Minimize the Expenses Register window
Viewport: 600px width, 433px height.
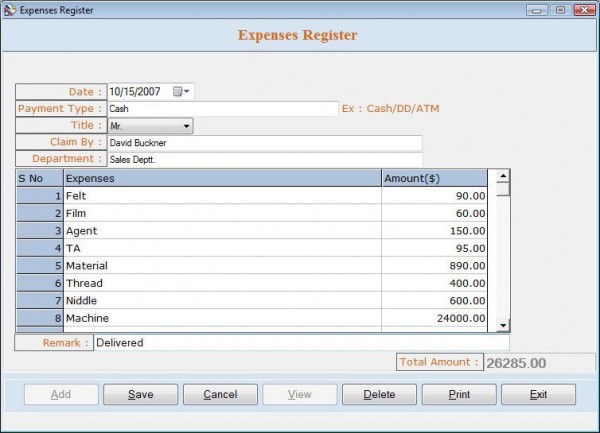pos(536,10)
